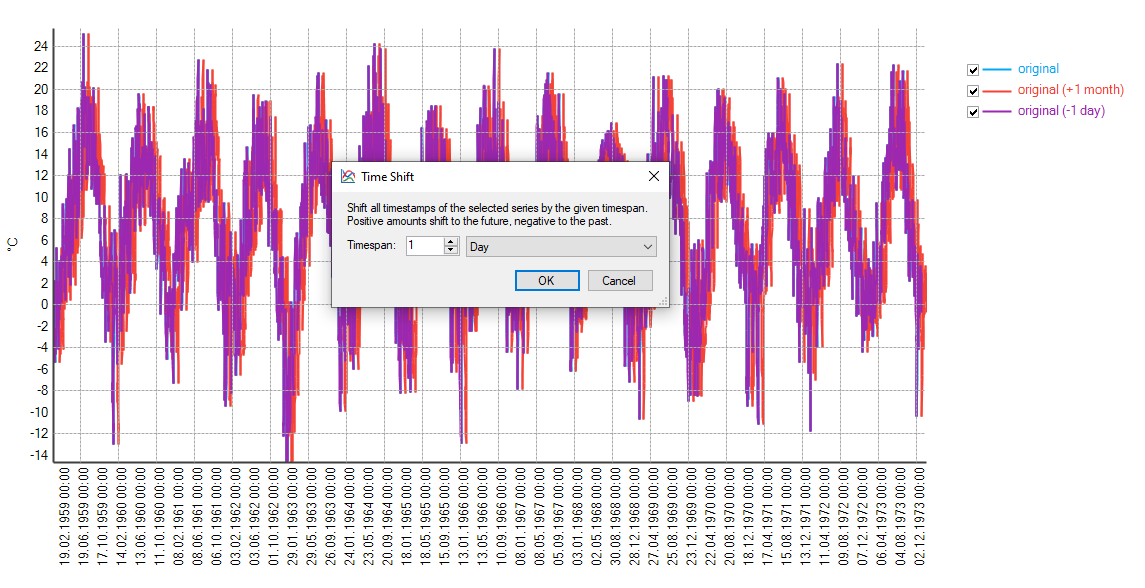1145x588 pixels.
Task: Confirm the time shift with OK
Action: [546, 280]
